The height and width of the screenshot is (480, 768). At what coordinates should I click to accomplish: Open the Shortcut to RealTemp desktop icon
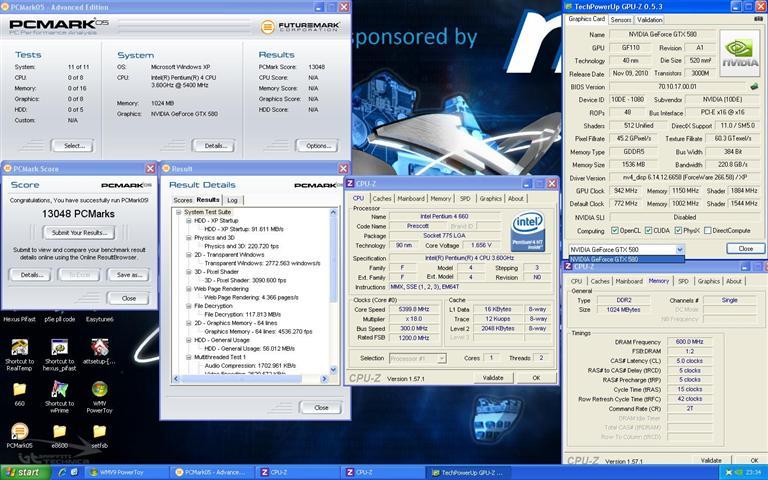[x=20, y=347]
